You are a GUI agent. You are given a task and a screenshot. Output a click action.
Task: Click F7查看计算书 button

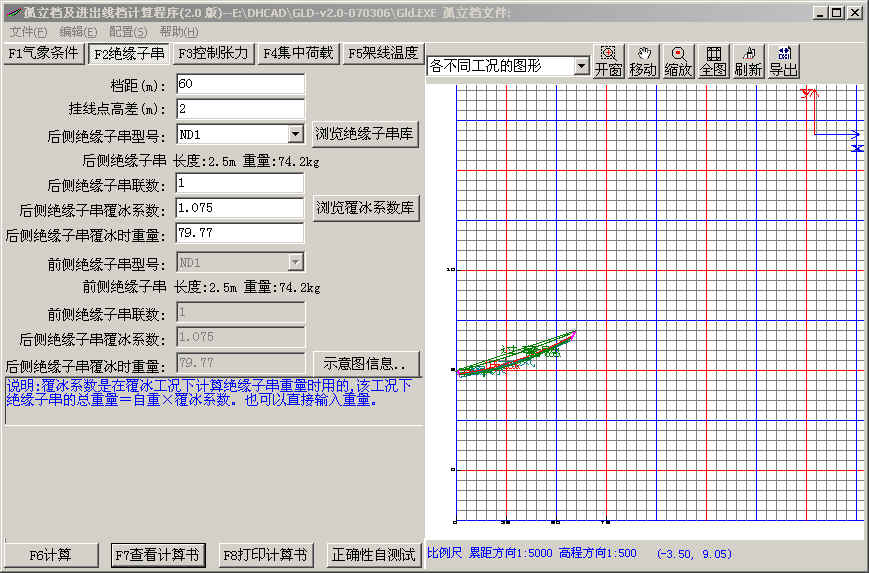pyautogui.click(x=158, y=554)
